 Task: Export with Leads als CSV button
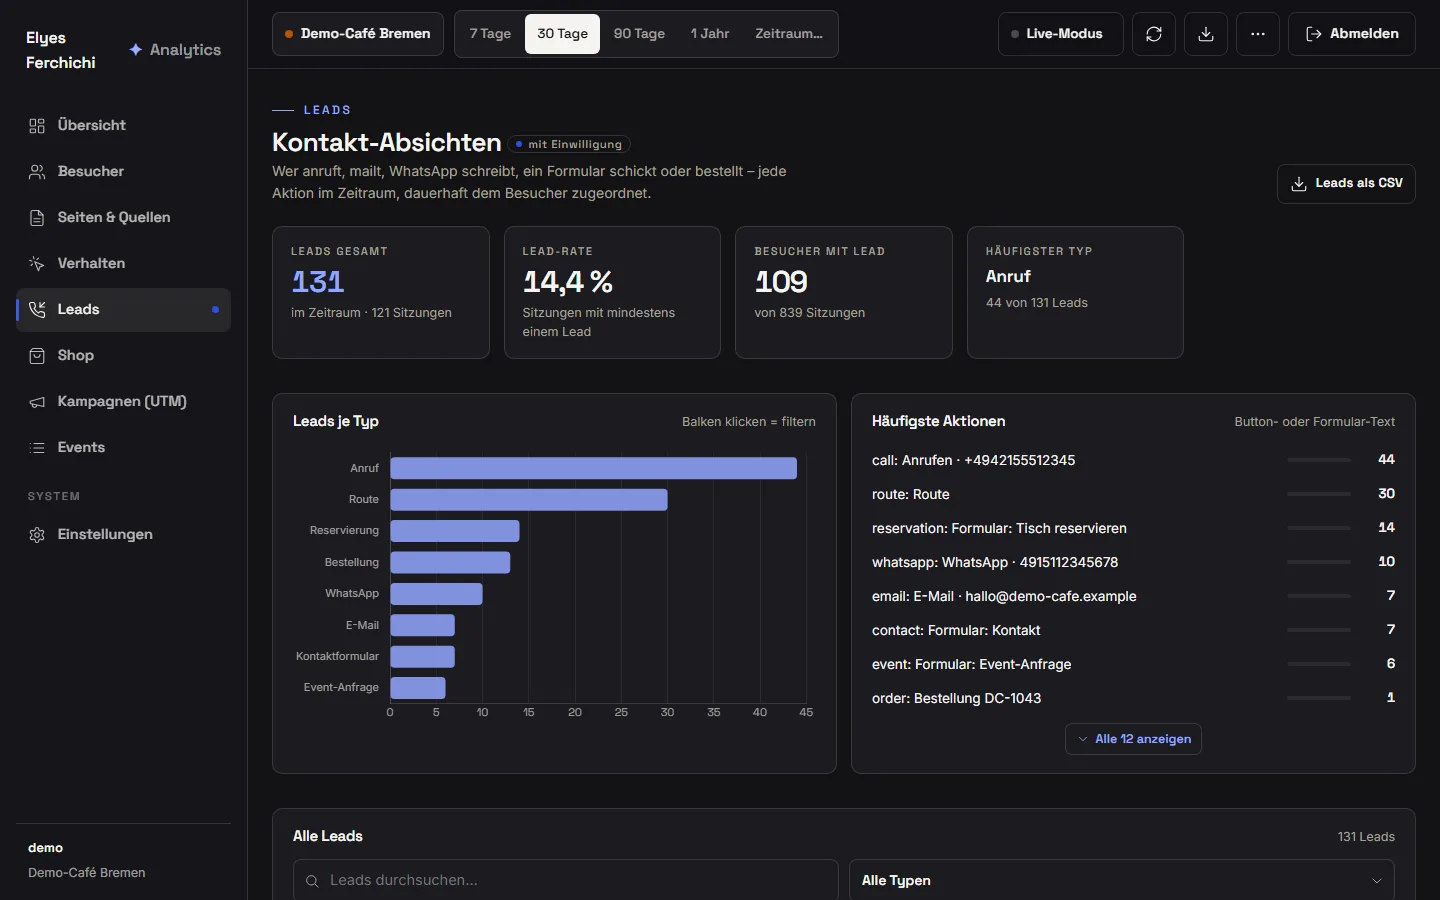[1346, 184]
